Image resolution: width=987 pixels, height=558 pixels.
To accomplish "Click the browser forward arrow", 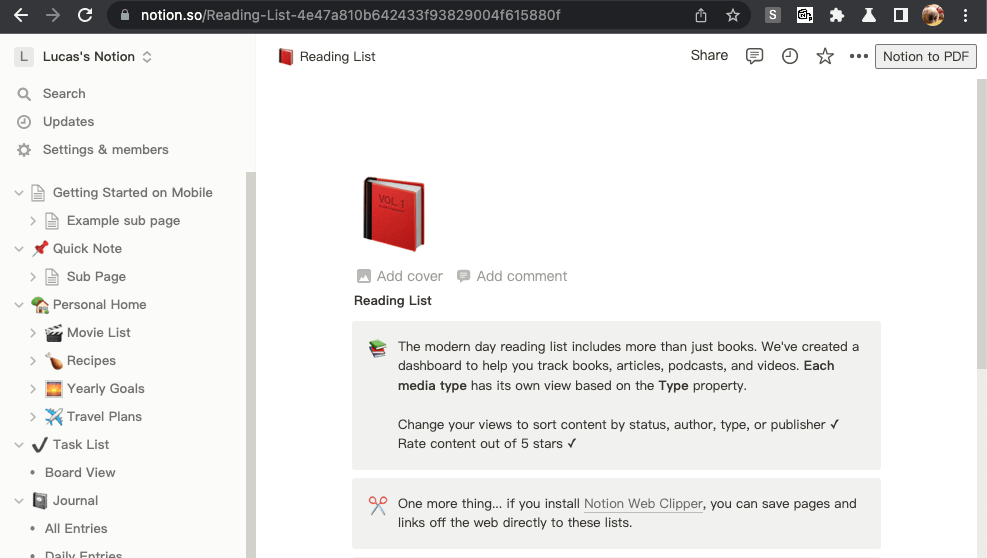I will (x=53, y=15).
